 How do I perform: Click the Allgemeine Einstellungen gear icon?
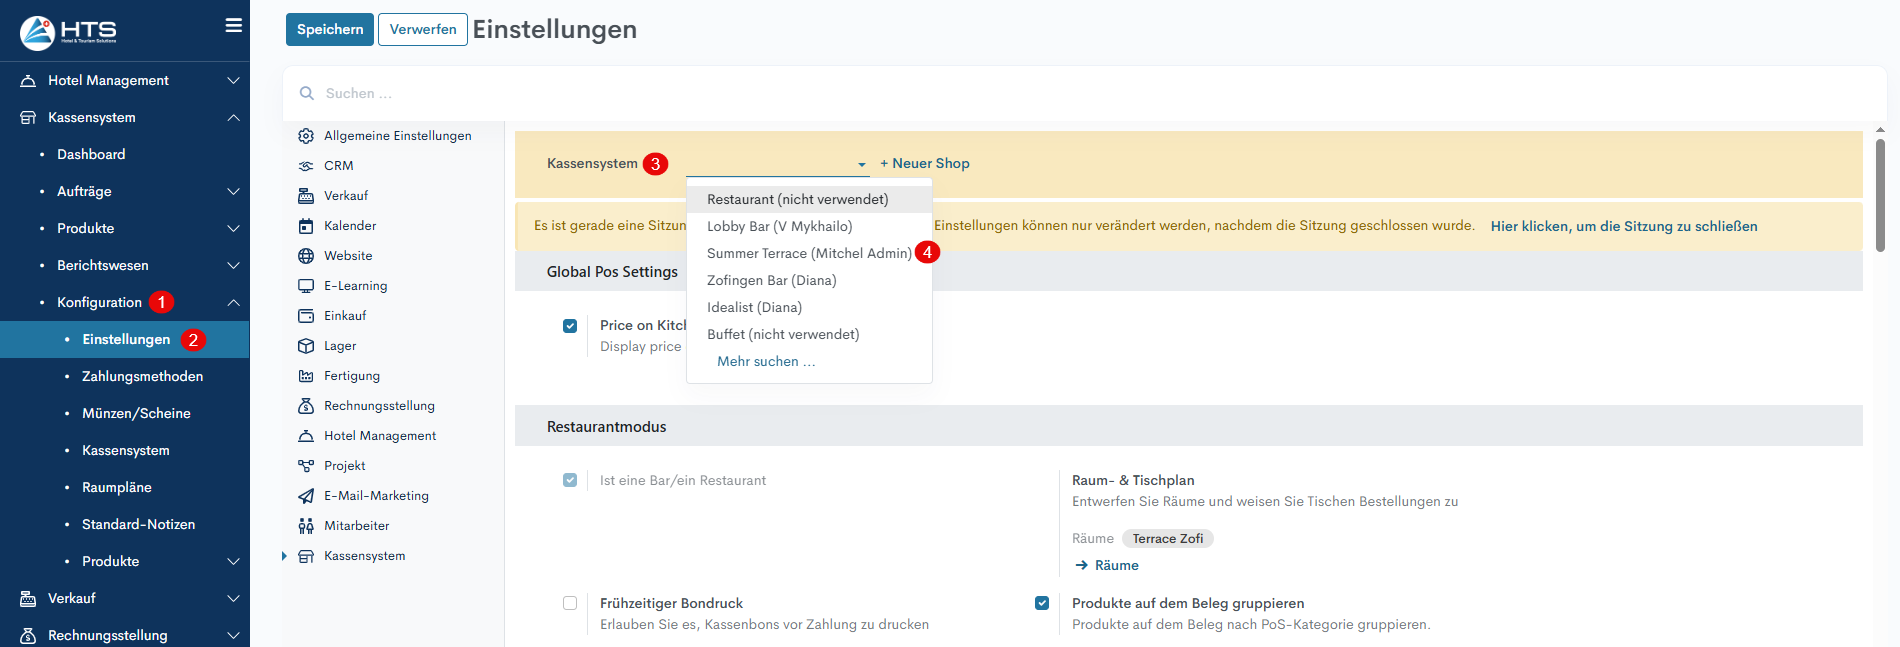[306, 136]
